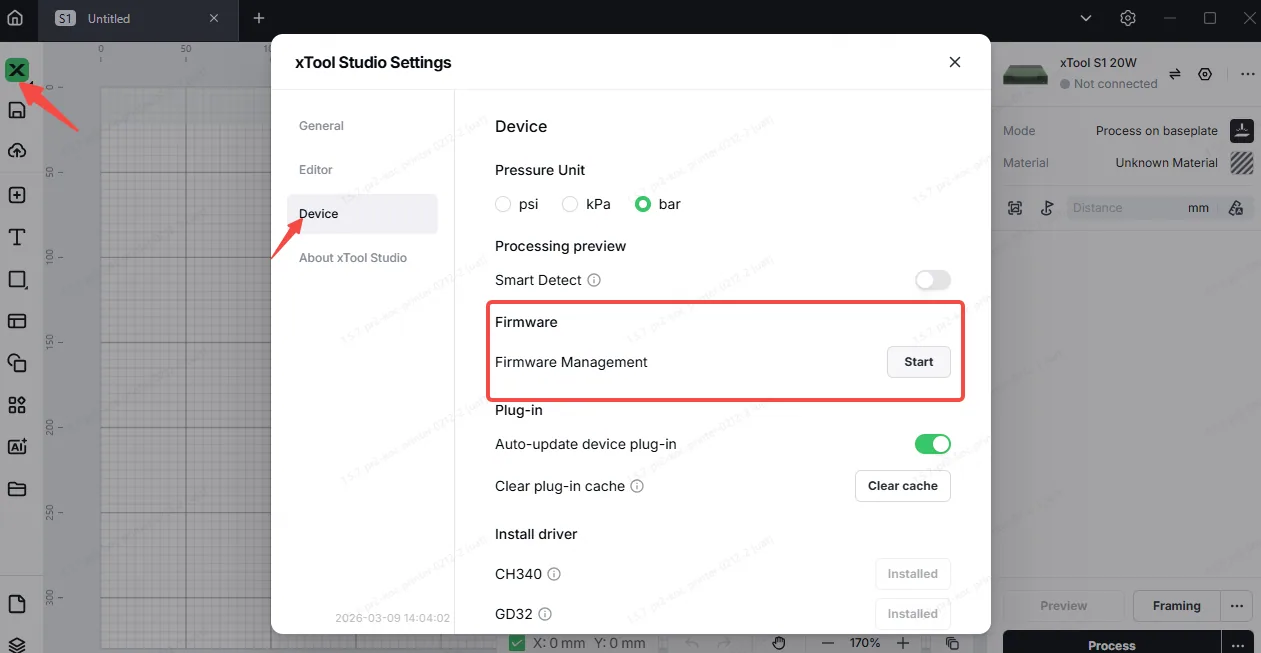
Task: Click the cloud upload icon
Action: pos(17,151)
